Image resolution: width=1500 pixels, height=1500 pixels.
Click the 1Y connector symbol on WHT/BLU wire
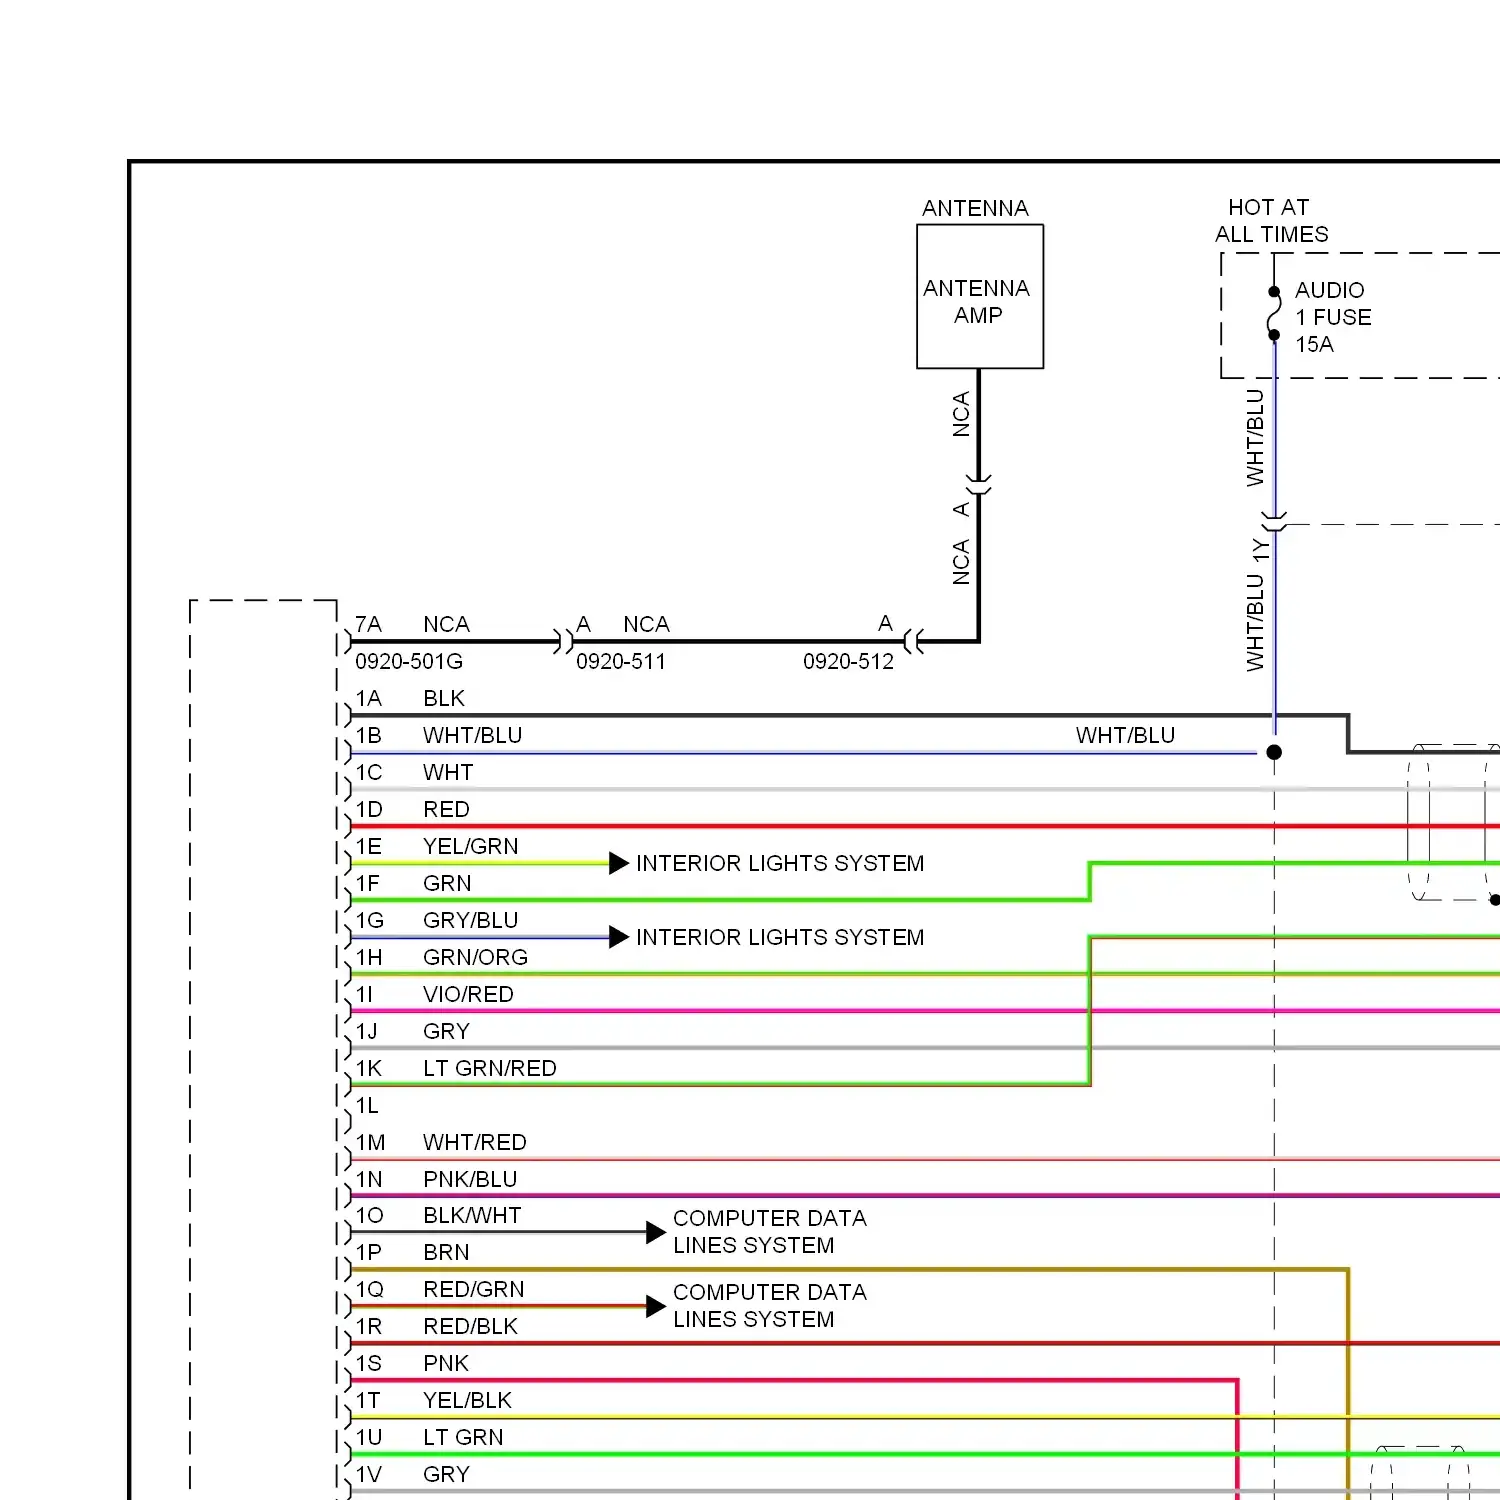coord(1274,523)
